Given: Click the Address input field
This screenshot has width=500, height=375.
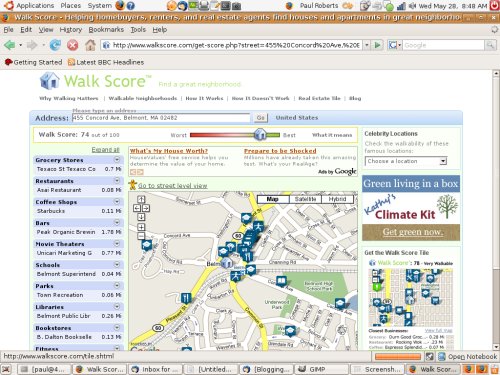Looking at the screenshot, I should click(161, 118).
